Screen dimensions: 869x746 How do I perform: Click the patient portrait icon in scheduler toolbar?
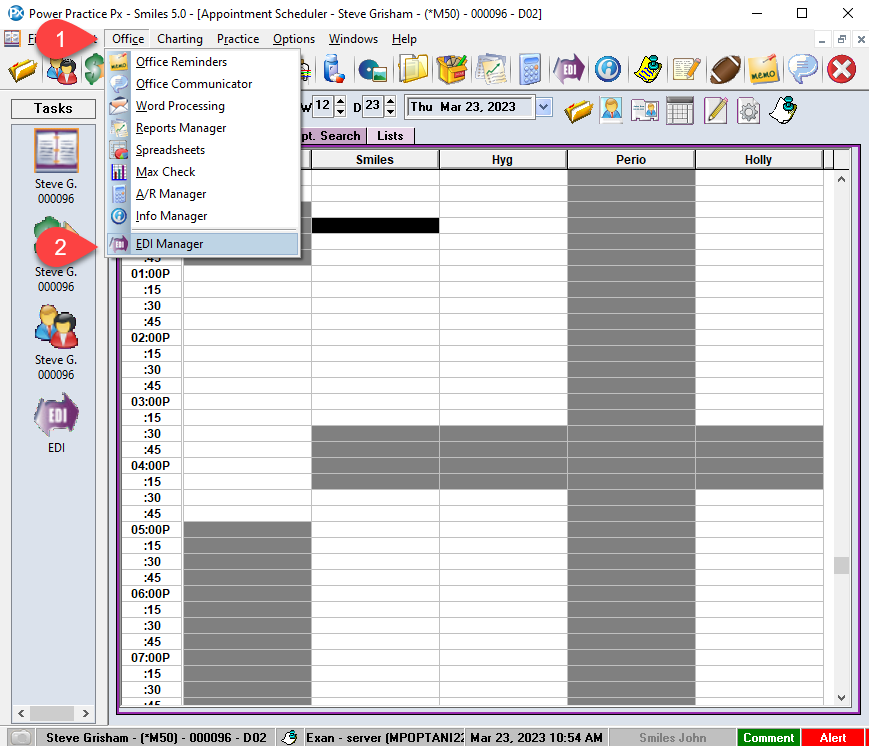(611, 110)
